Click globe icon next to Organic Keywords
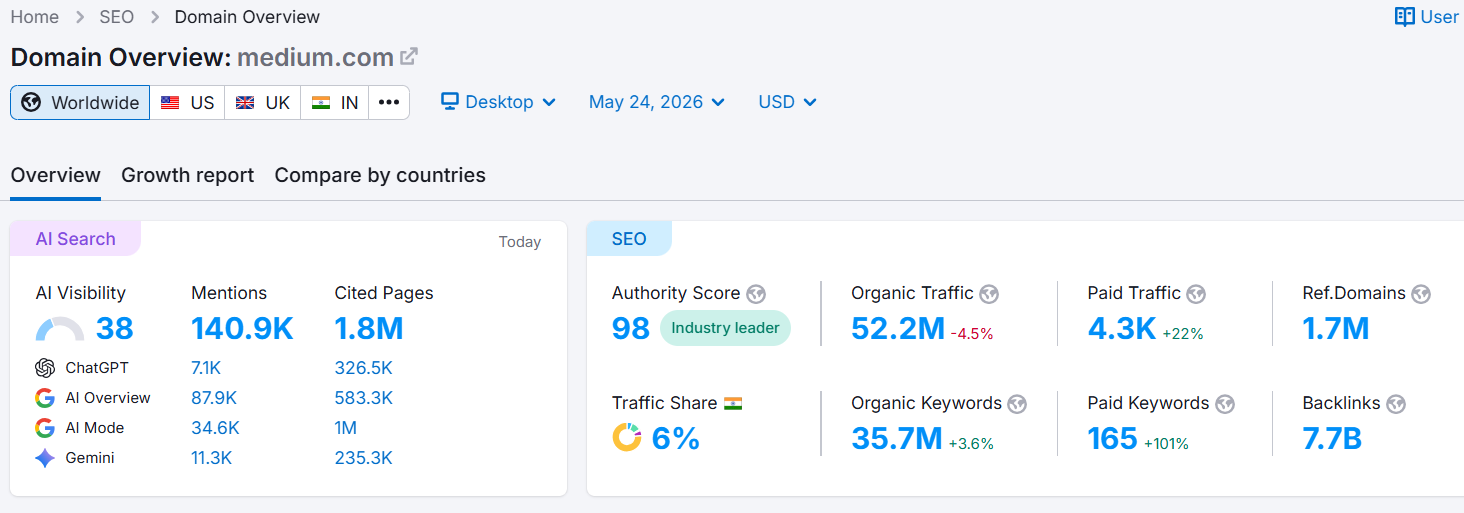 (1017, 404)
